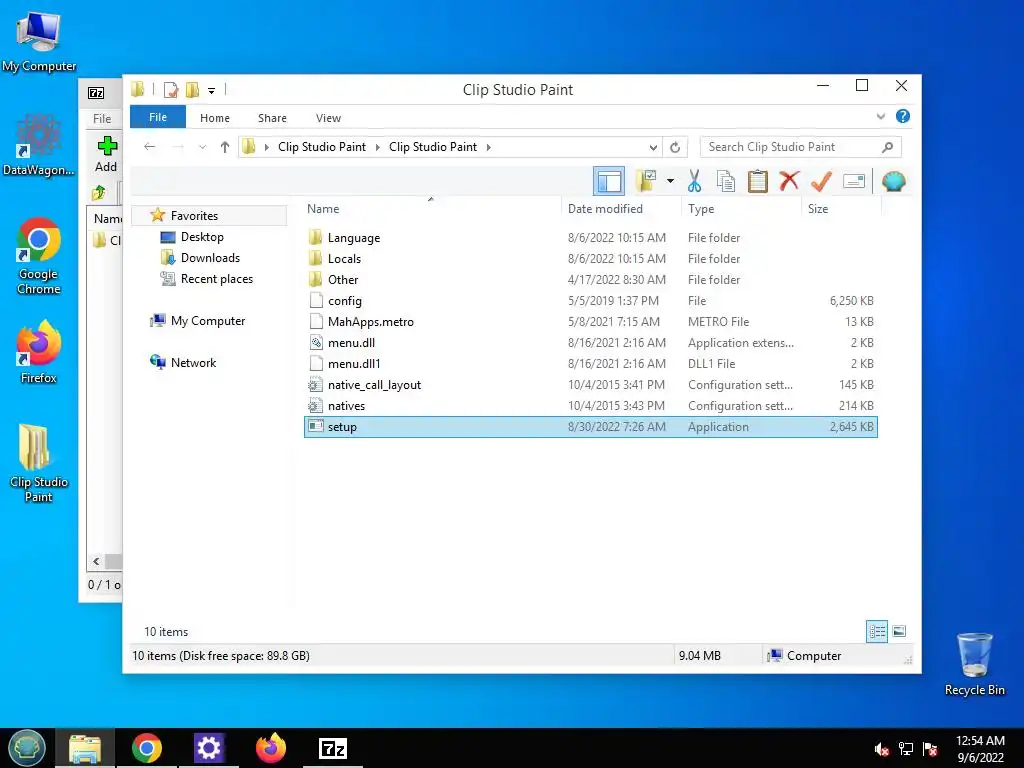Click the Copy icon in toolbar
Screen dimensions: 1024x768
pyautogui.click(x=726, y=181)
